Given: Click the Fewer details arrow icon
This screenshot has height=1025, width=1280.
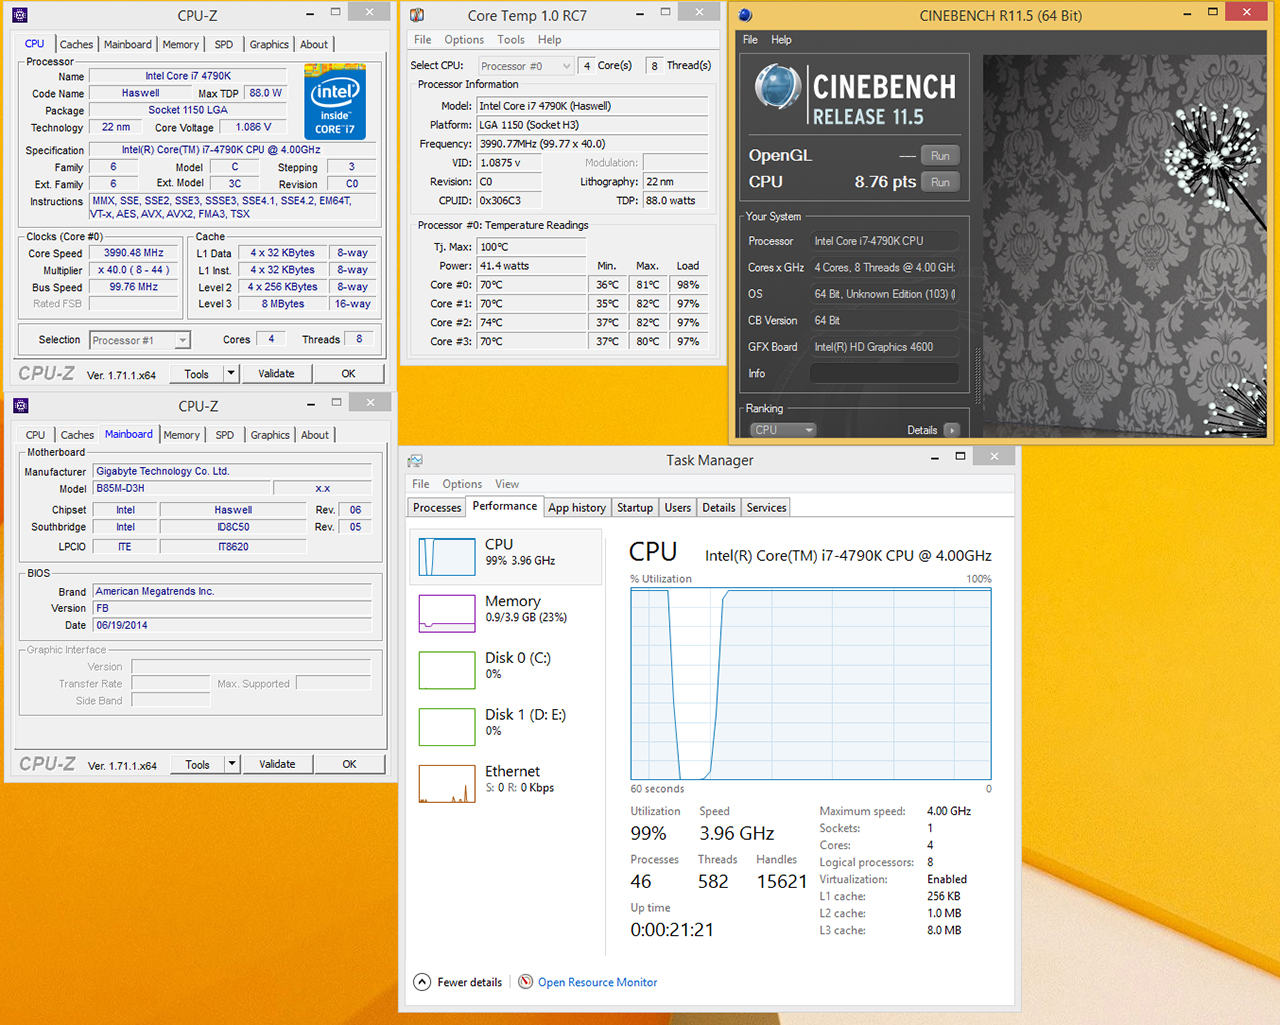Looking at the screenshot, I should click(423, 982).
